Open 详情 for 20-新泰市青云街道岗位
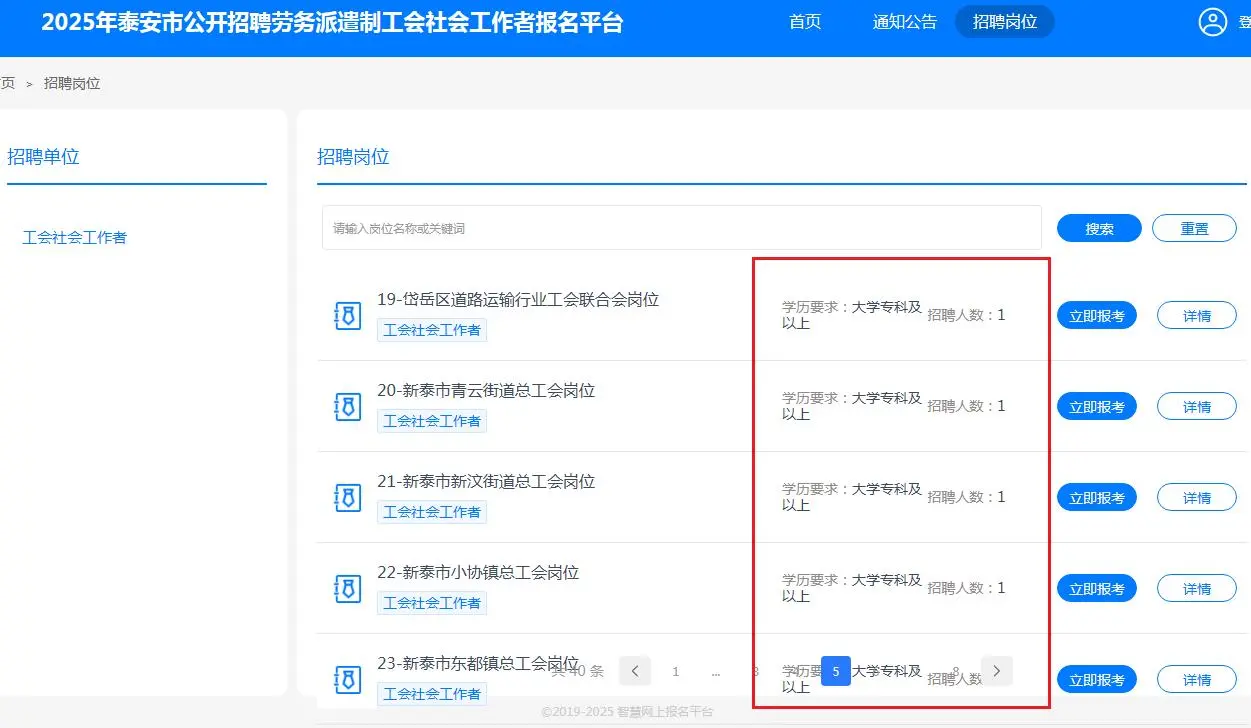The height and width of the screenshot is (728, 1251). [x=1196, y=405]
